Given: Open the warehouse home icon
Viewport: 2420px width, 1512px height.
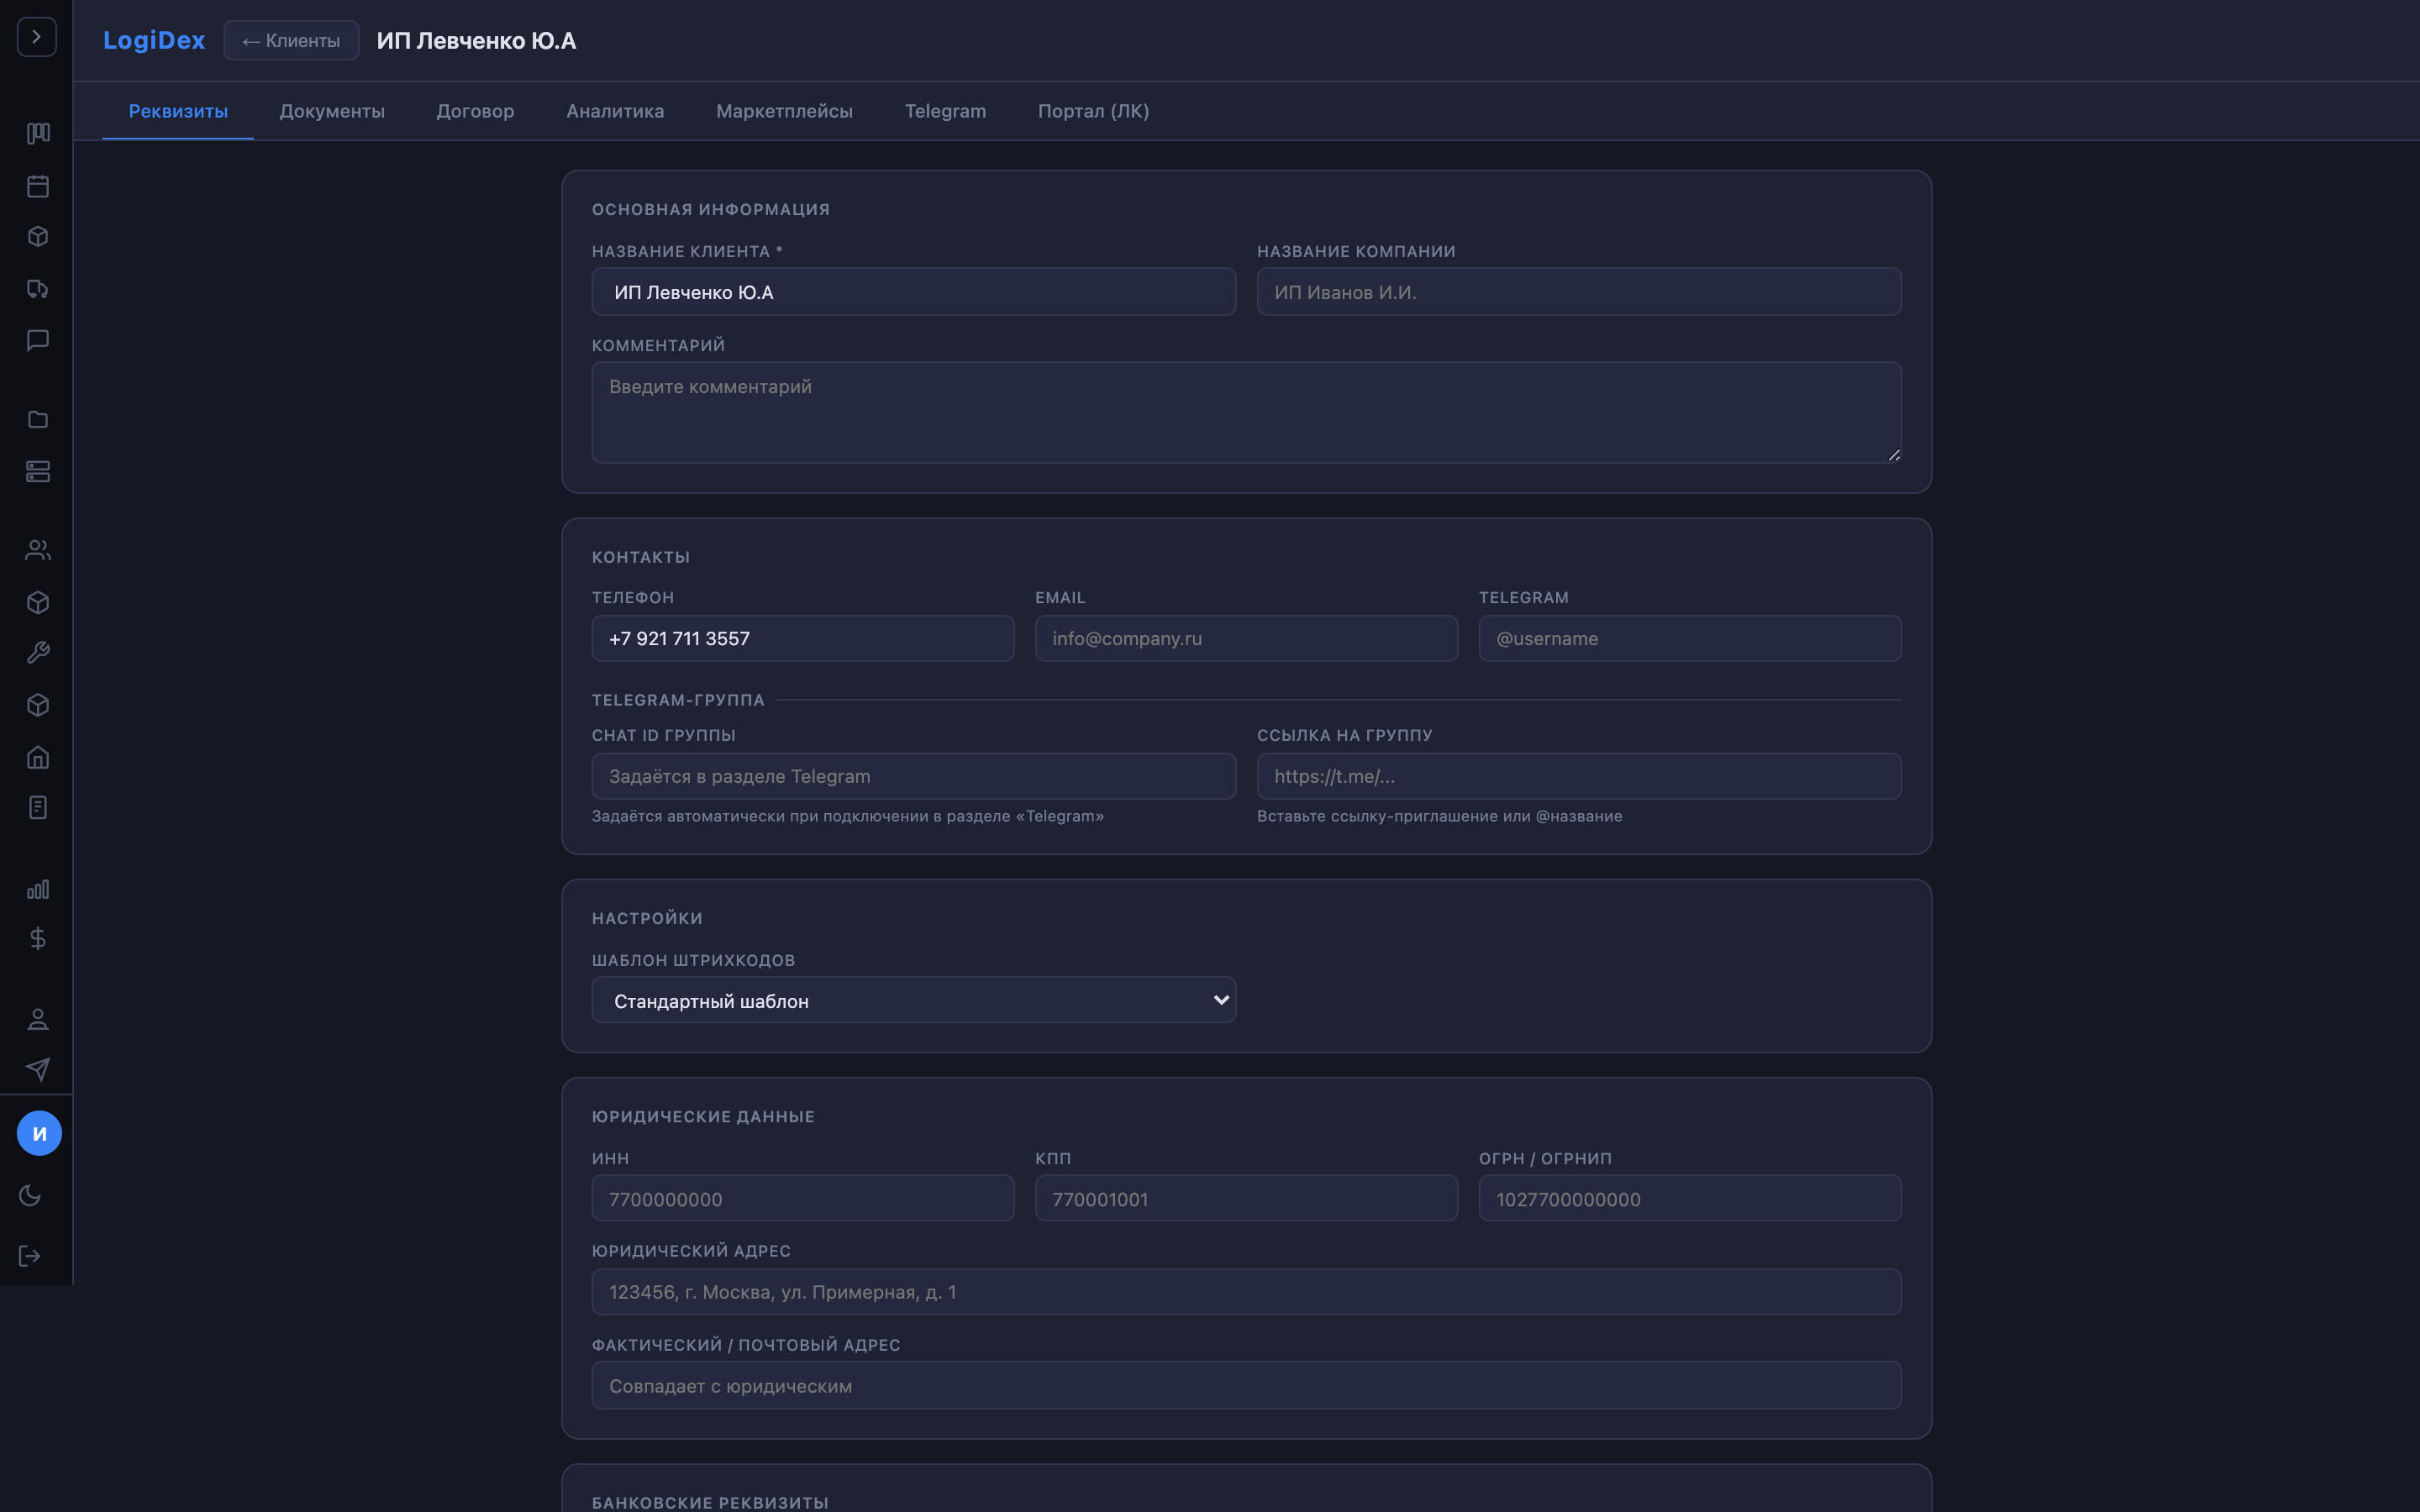Looking at the screenshot, I should click(x=37, y=757).
